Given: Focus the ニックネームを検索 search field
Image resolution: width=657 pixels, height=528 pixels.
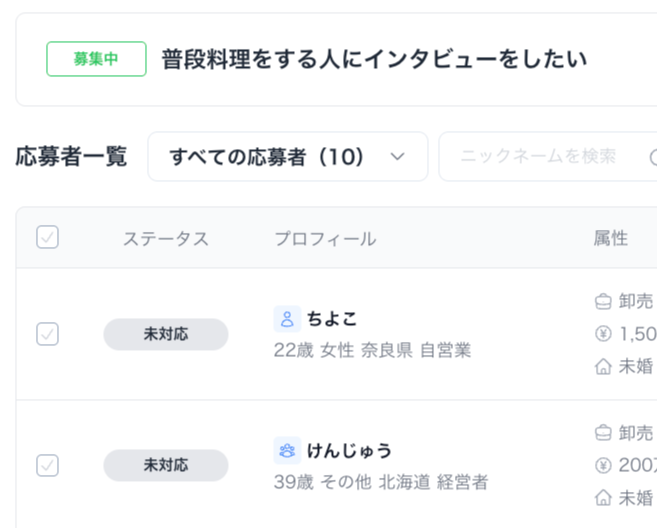Looking at the screenshot, I should (x=540, y=157).
